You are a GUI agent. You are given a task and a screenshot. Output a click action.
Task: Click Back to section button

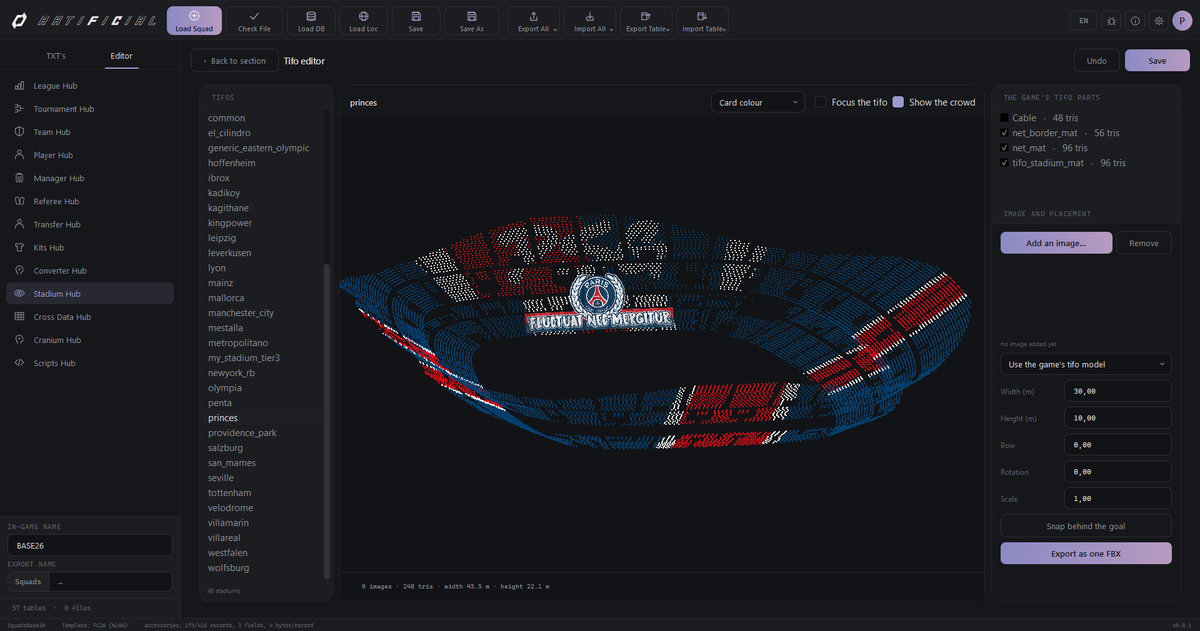click(x=234, y=61)
